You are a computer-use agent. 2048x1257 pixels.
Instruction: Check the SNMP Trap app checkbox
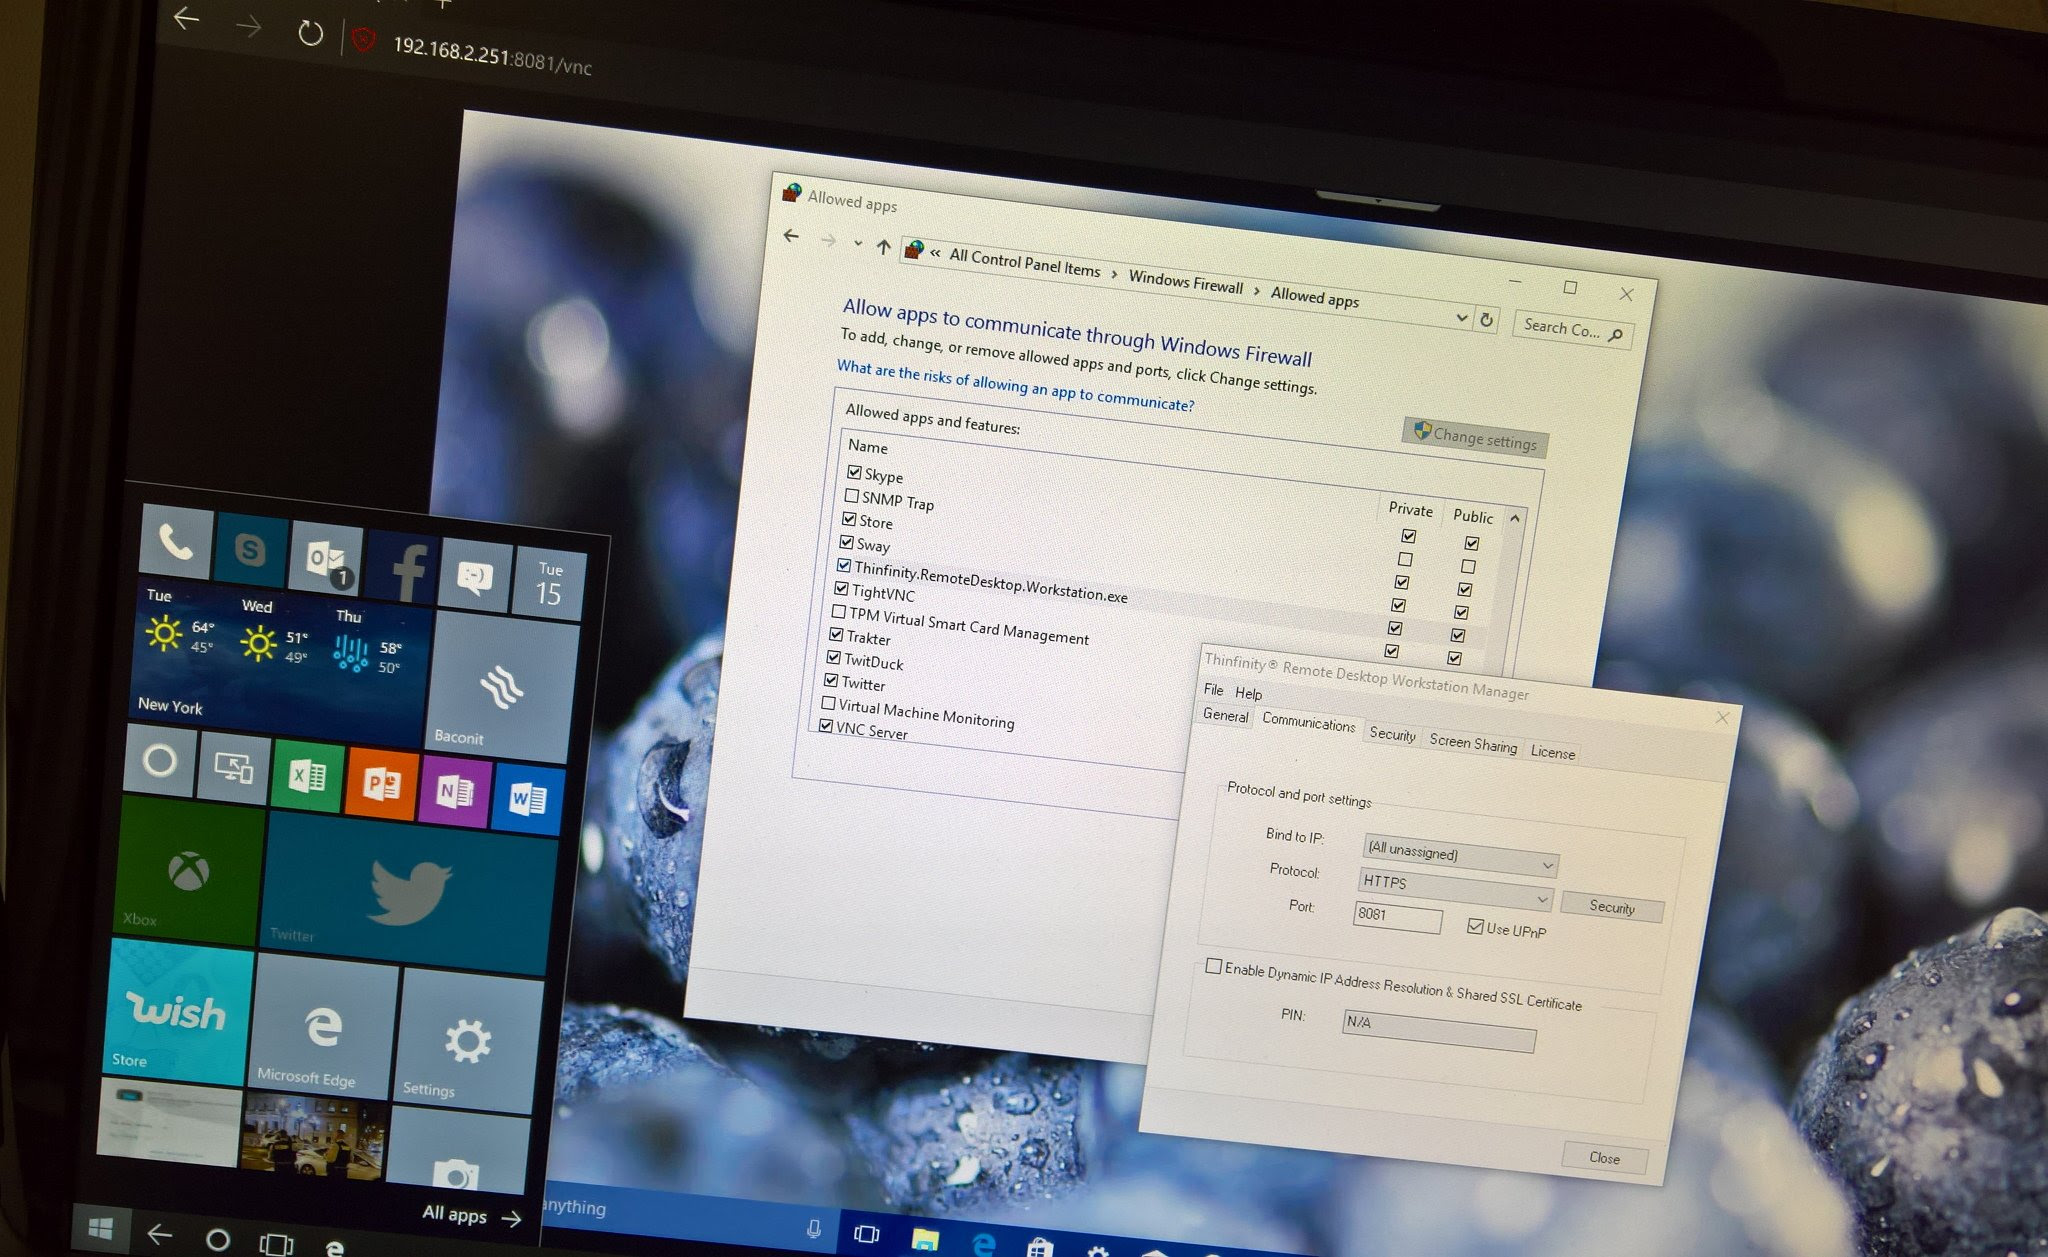tap(852, 496)
